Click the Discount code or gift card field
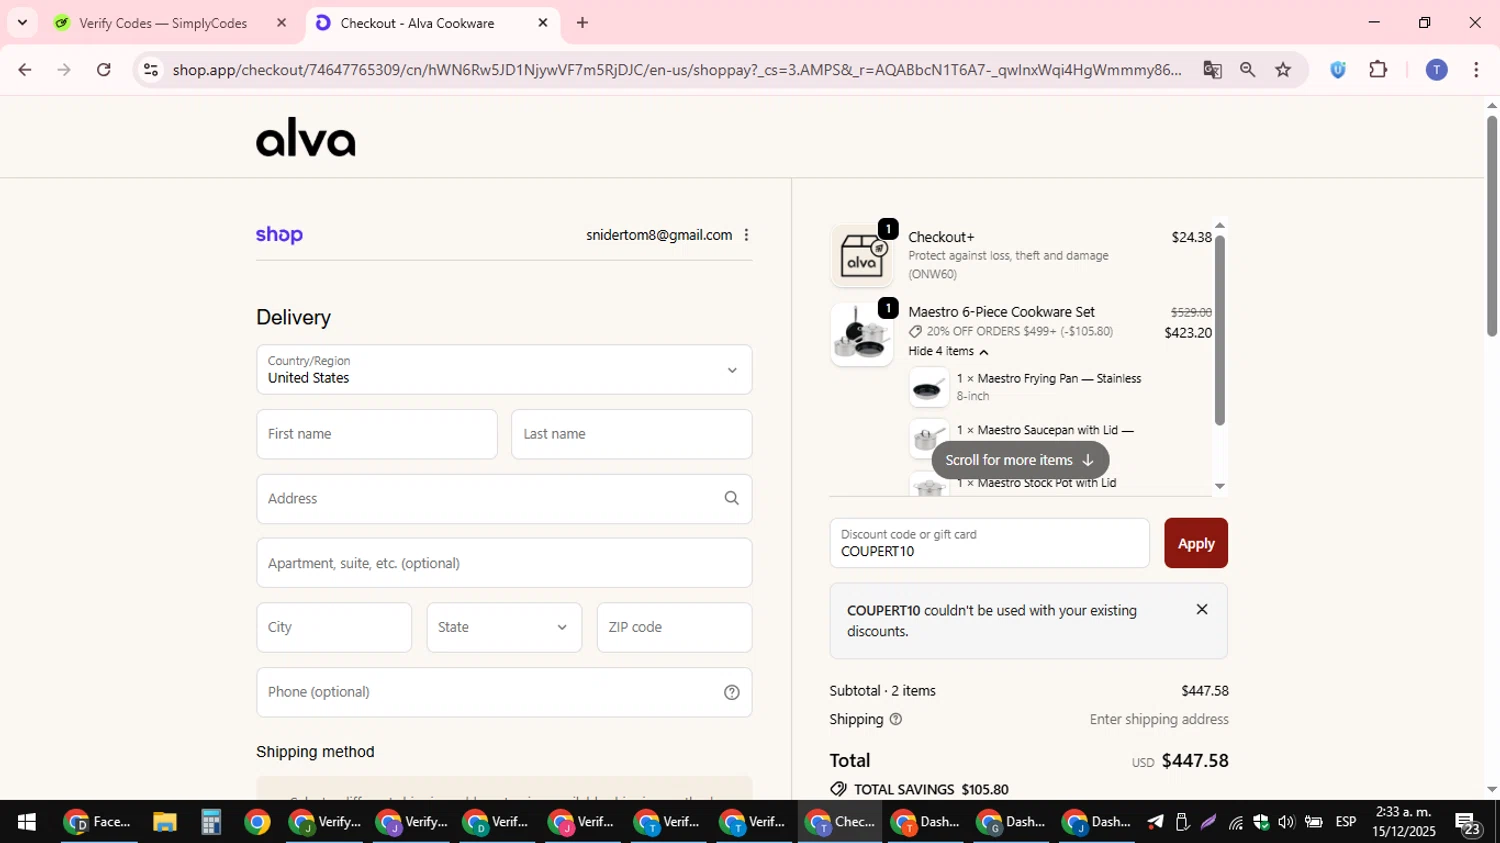Viewport: 1500px width, 843px height. pyautogui.click(x=990, y=543)
